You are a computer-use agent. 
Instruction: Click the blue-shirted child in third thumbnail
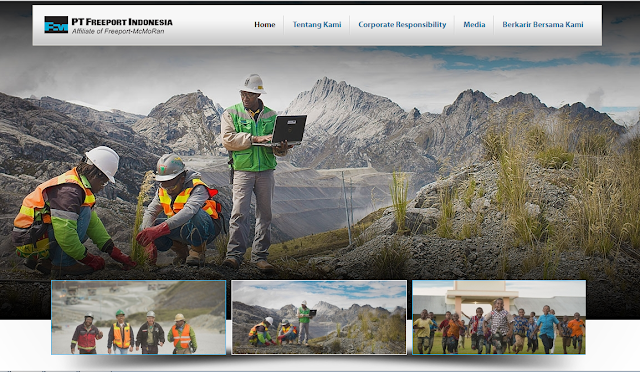(x=547, y=329)
